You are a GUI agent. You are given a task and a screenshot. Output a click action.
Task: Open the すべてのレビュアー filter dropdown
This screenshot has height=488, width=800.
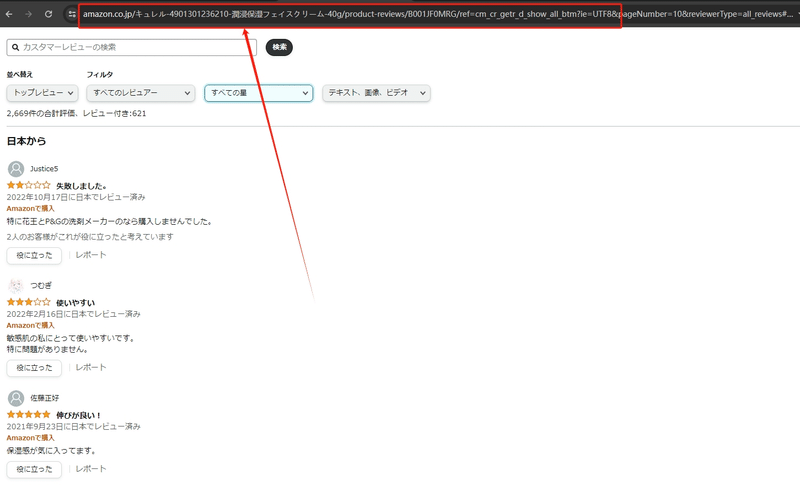141,93
